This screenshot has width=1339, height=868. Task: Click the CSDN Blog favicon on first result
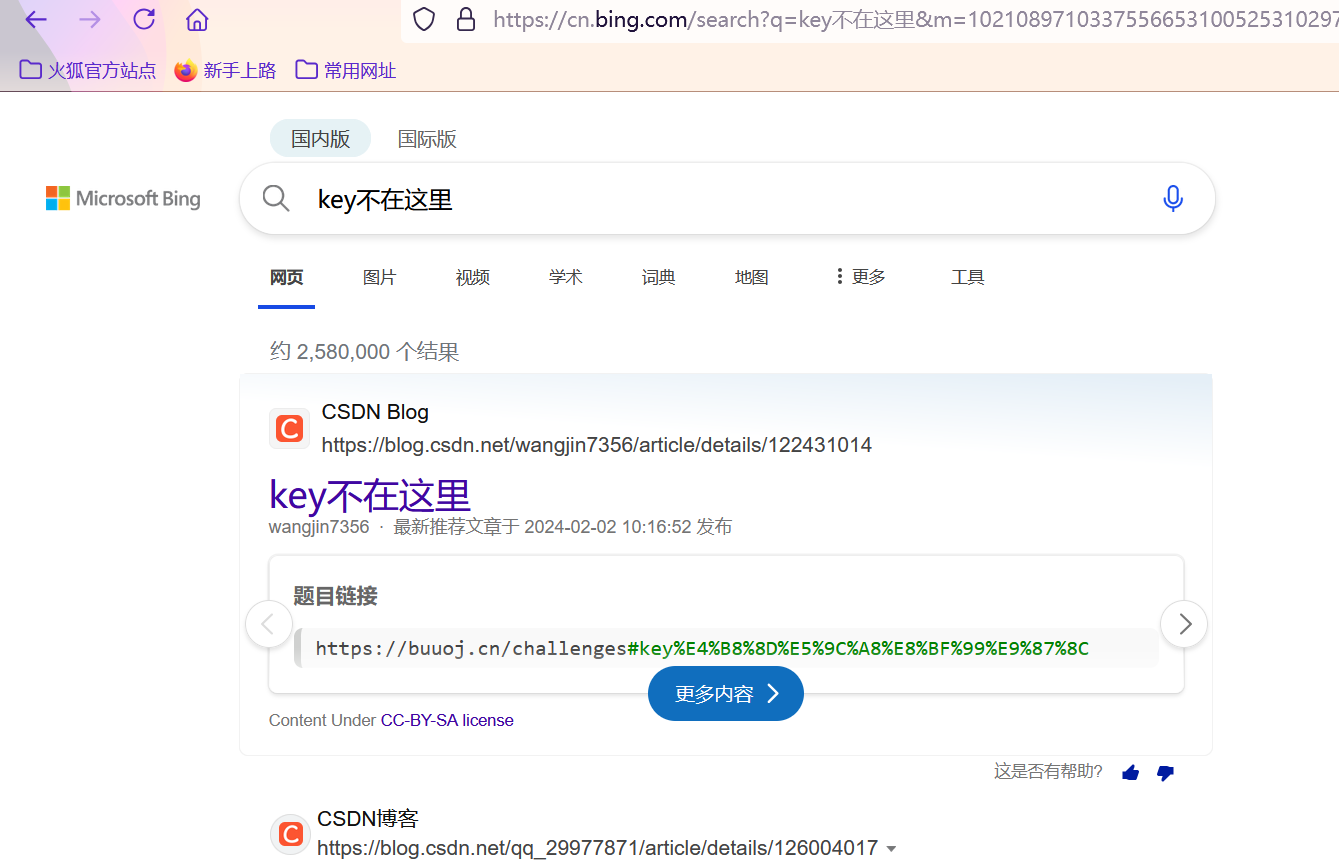(289, 428)
